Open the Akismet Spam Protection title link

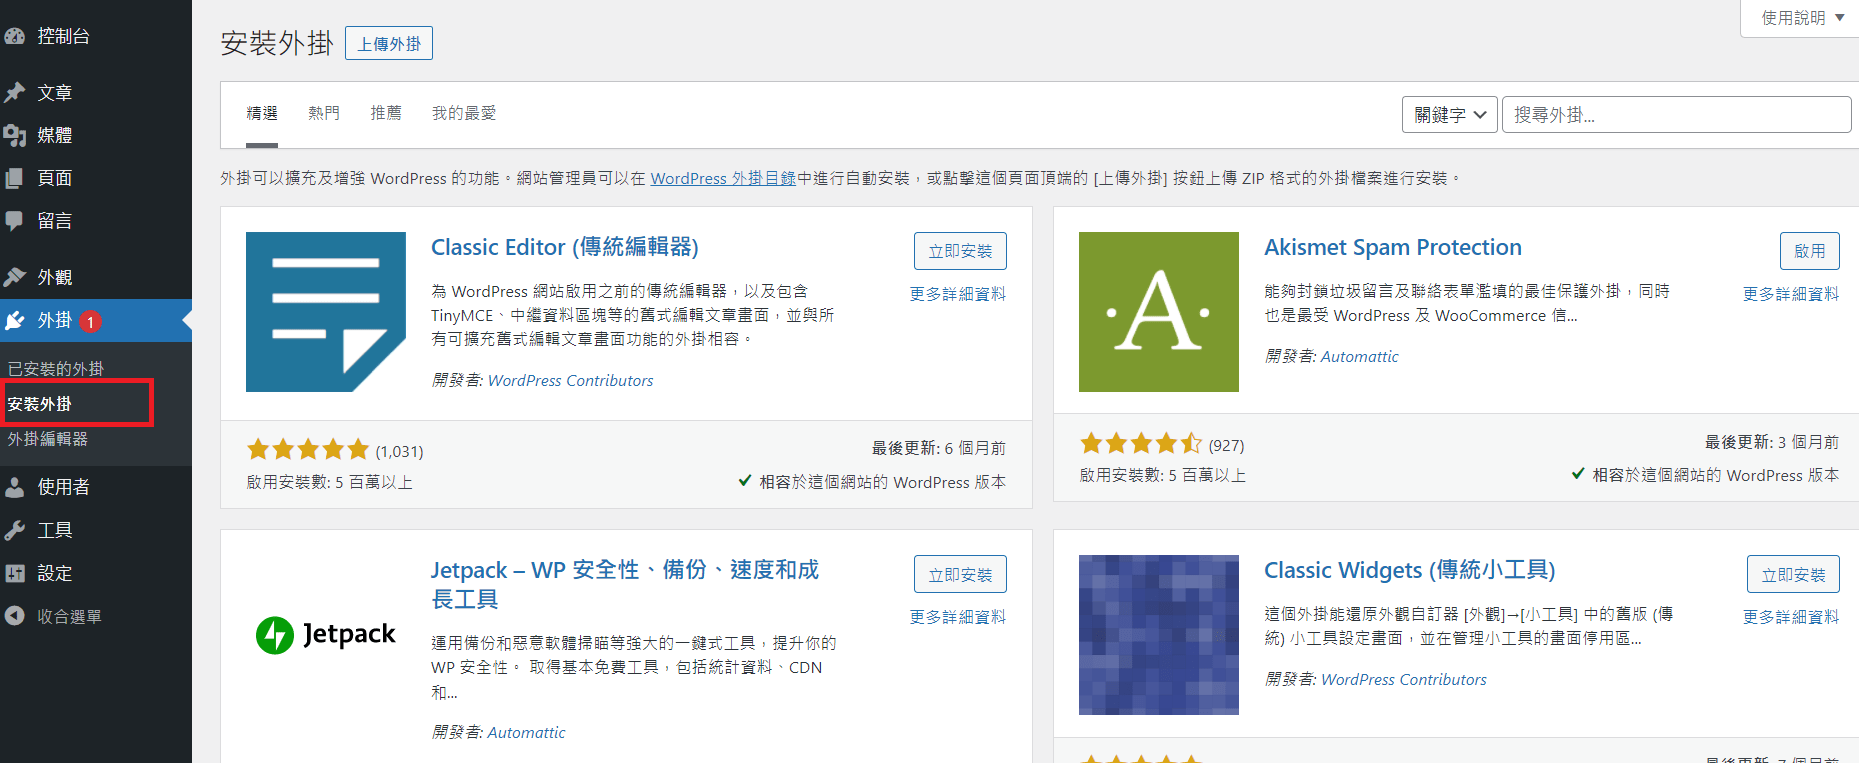(x=1393, y=247)
